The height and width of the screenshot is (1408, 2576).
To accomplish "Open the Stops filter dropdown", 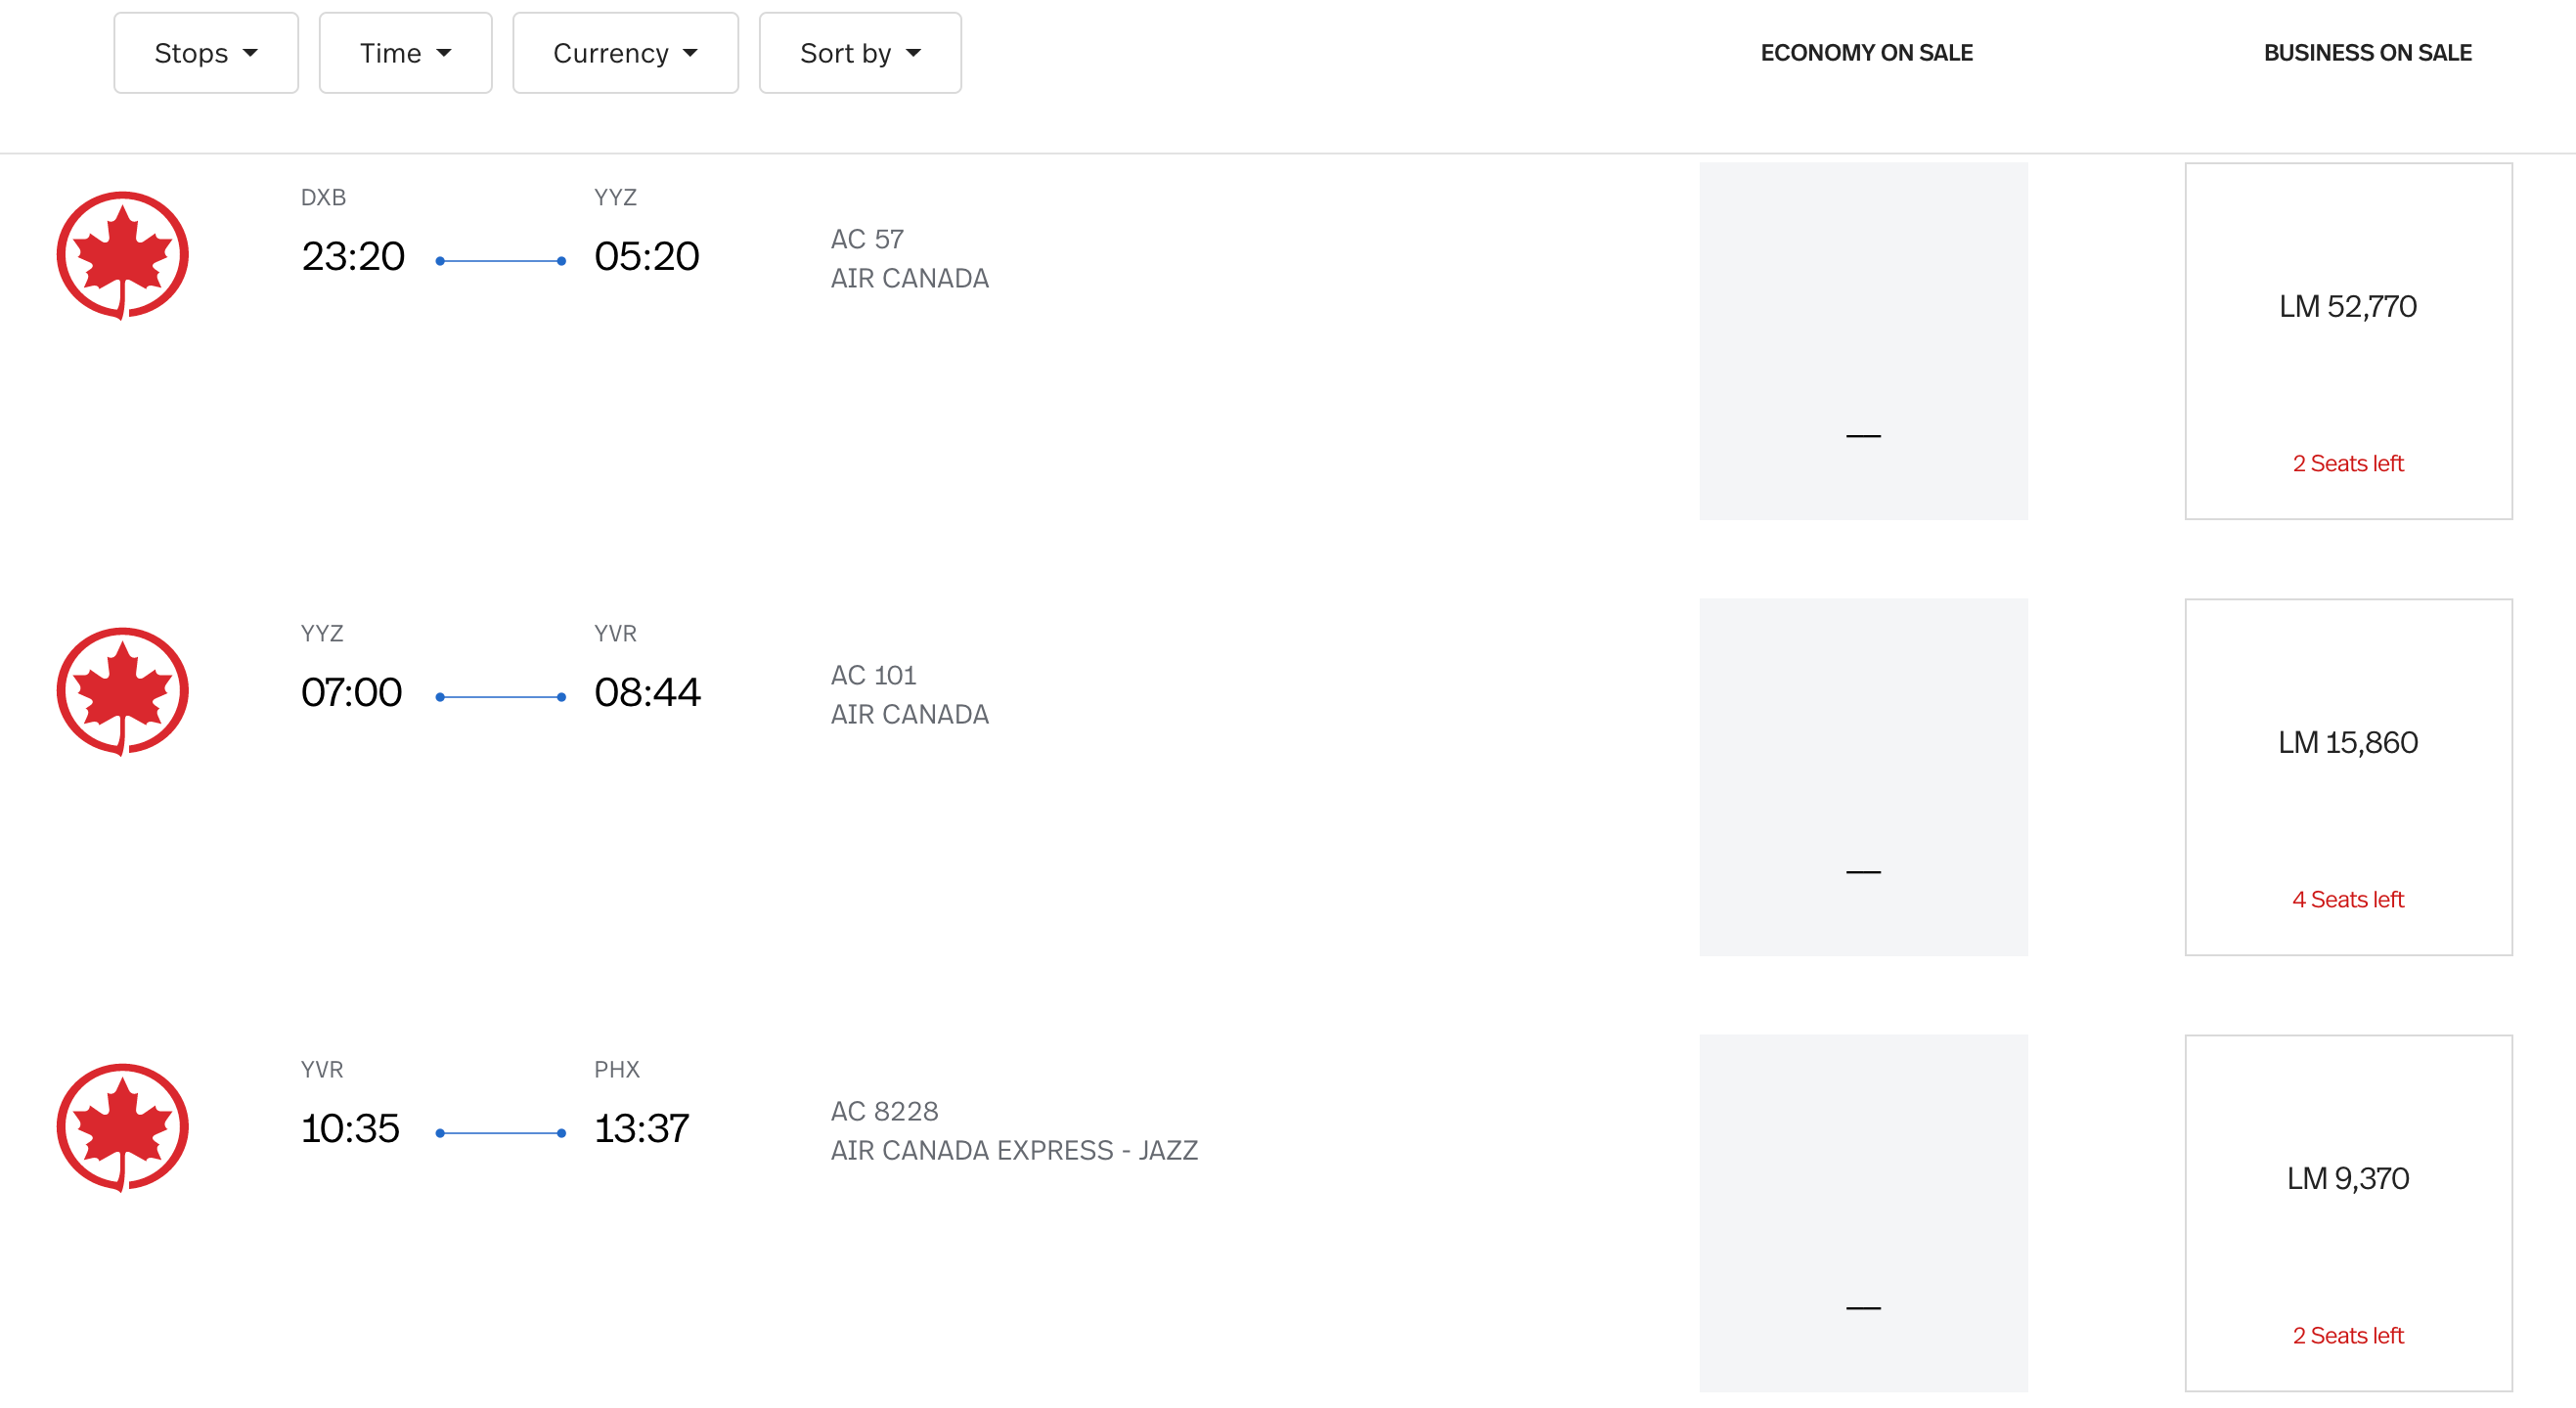I will pos(206,53).
